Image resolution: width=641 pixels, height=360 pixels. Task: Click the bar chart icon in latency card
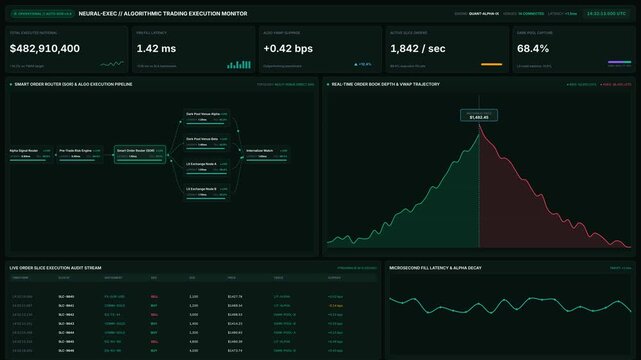pos(239,64)
